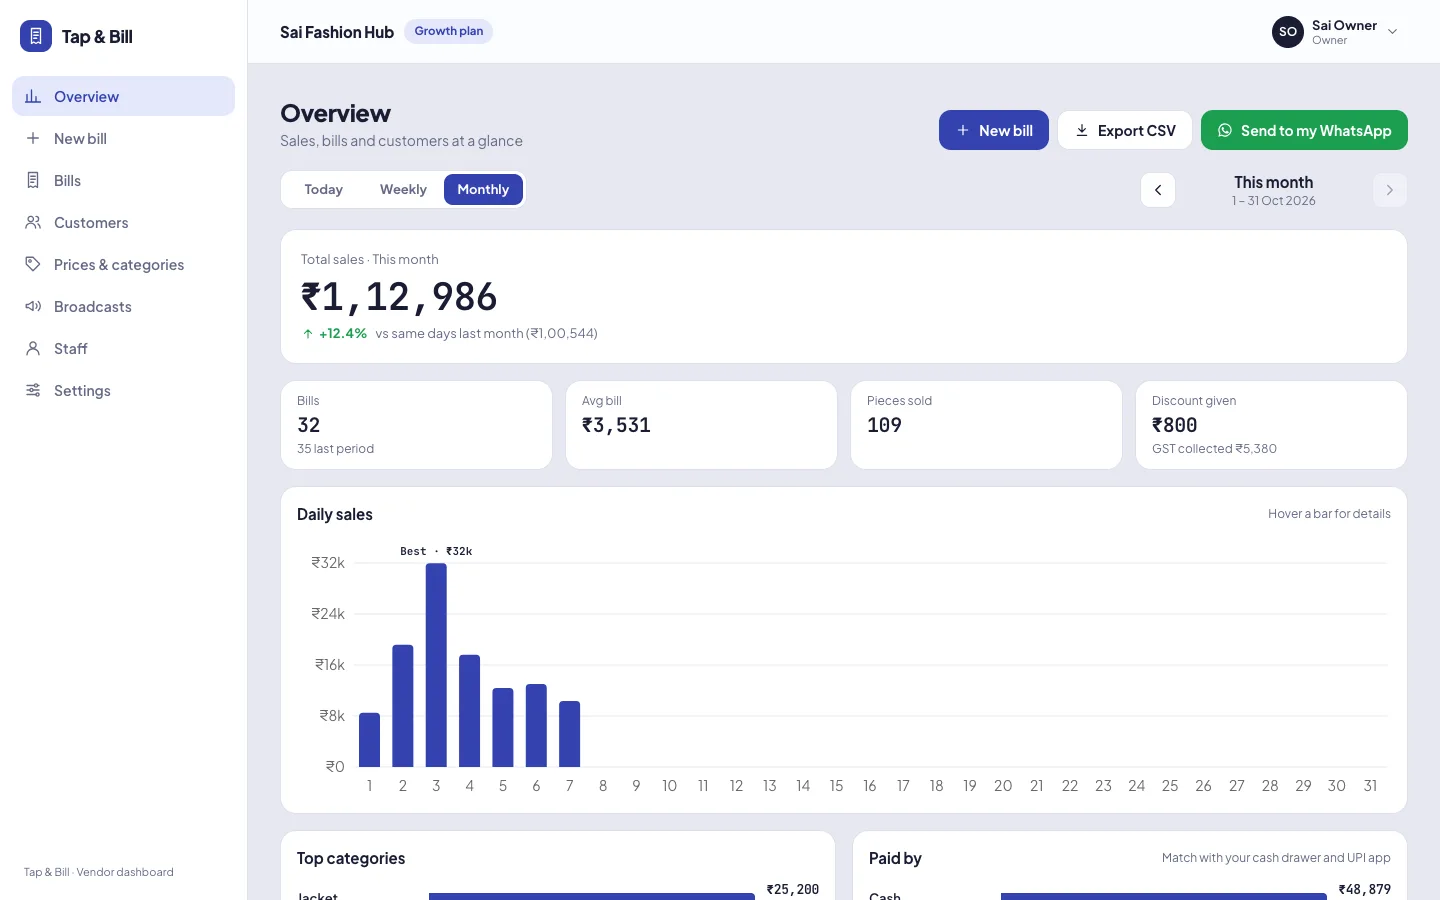The width and height of the screenshot is (1440, 900).
Task: Click the blue New bill button
Action: [994, 130]
